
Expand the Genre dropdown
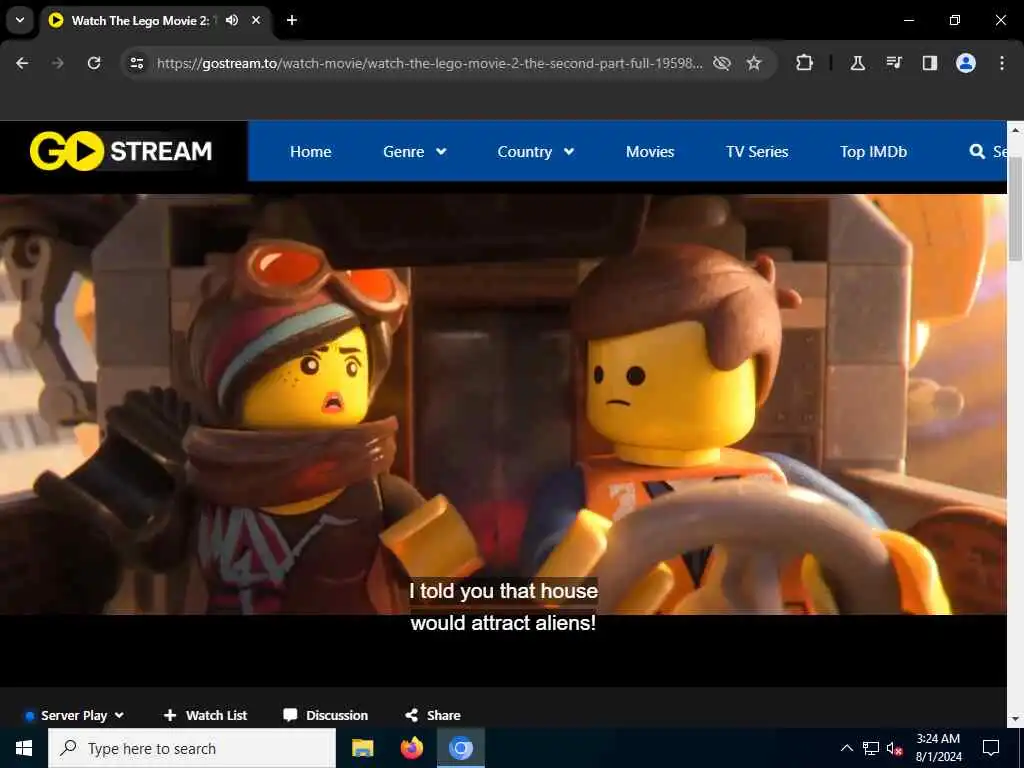pos(415,152)
